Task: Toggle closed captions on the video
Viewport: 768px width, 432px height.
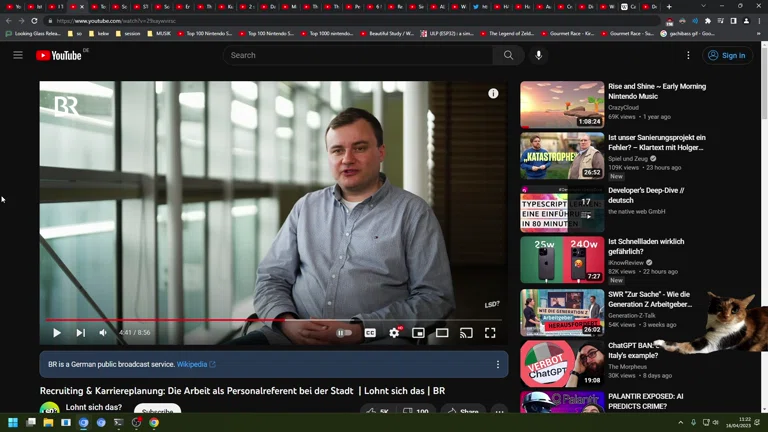Action: (370, 333)
